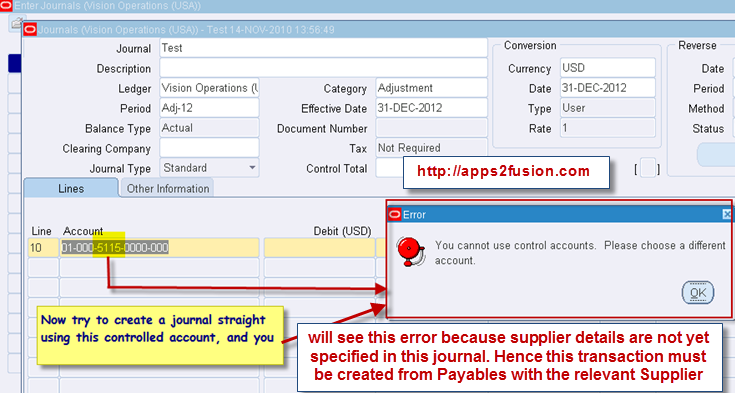
Task: Click the Debit (USD) cell for line 10
Action: (319, 248)
